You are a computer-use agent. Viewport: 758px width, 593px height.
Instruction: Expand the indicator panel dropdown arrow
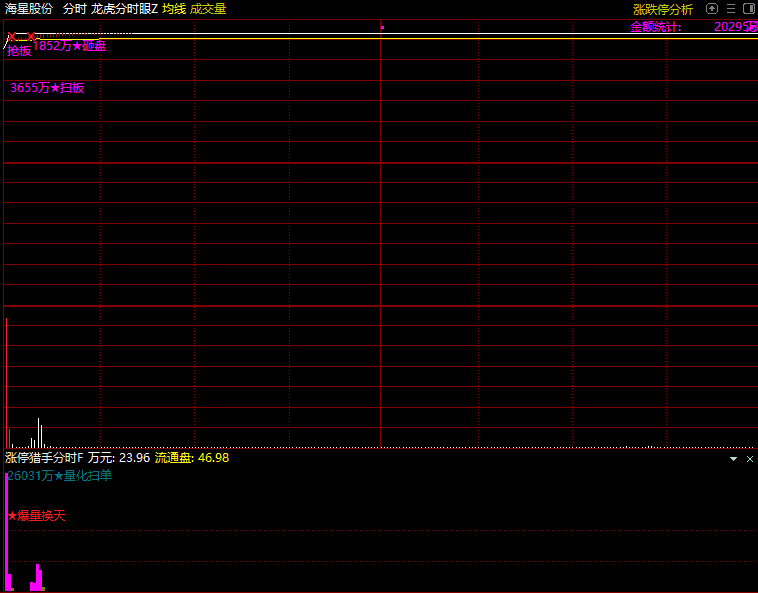pos(733,458)
